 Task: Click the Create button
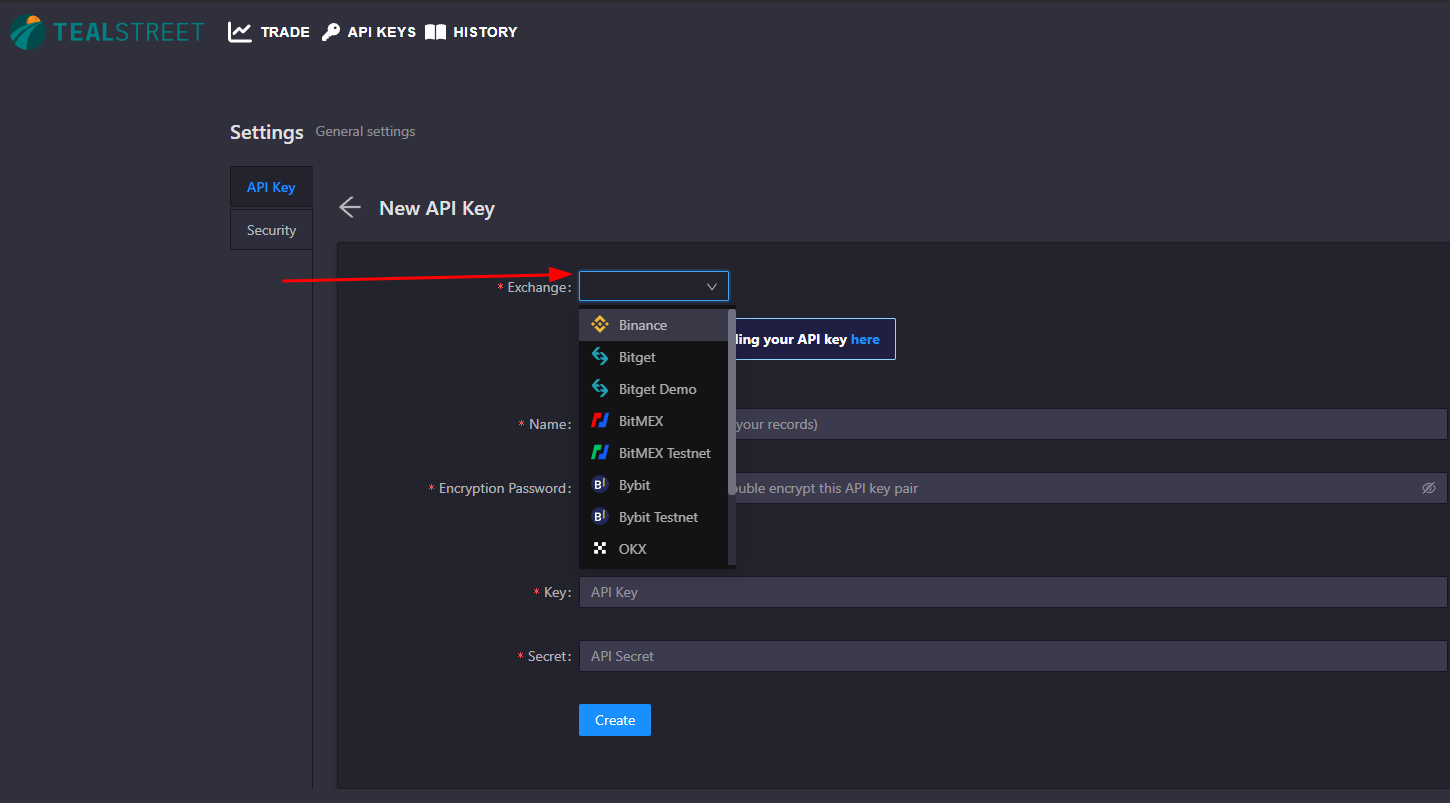615,720
